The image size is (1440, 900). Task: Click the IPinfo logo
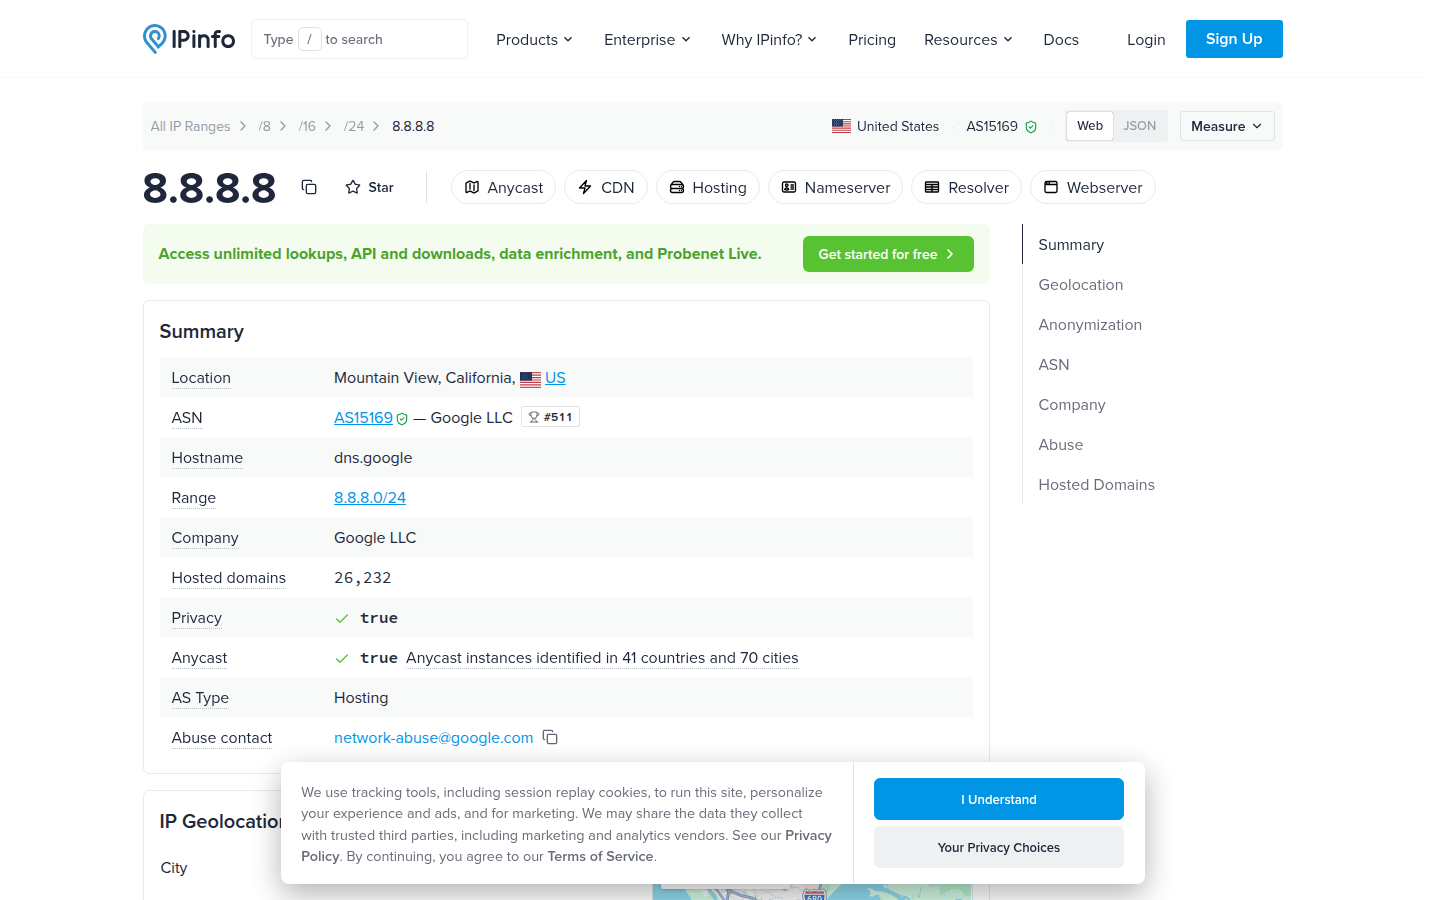coord(189,39)
